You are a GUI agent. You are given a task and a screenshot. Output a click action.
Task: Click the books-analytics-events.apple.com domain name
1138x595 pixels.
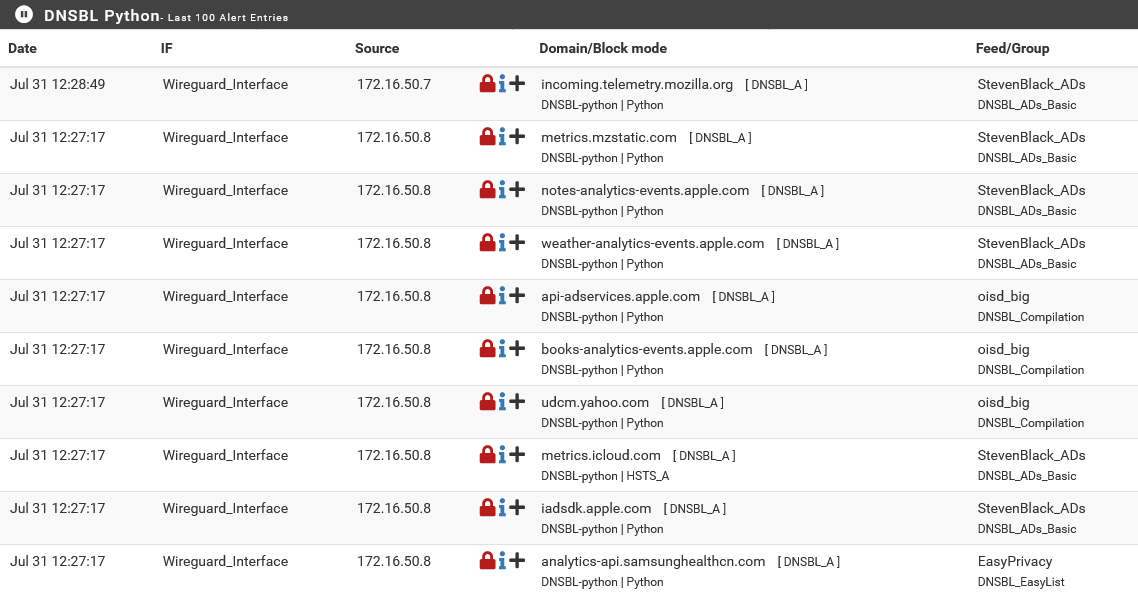tap(647, 349)
